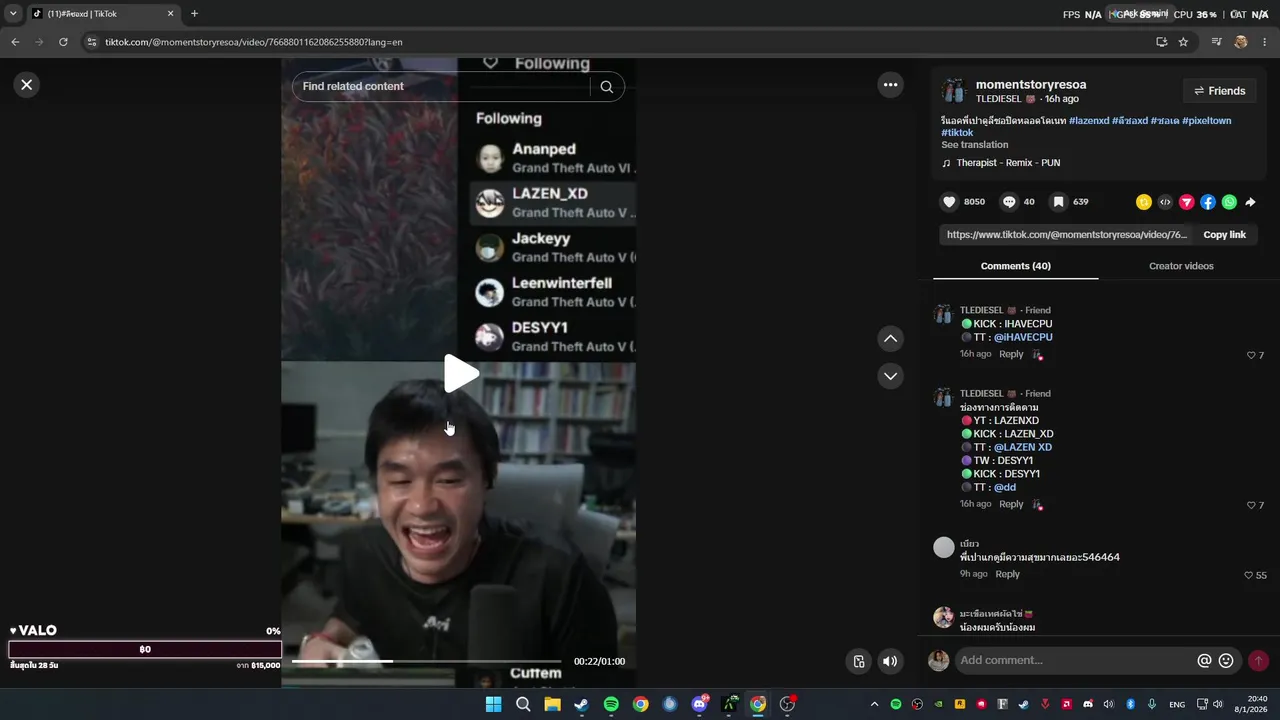
Task: Go back in browser history
Action: 15,42
